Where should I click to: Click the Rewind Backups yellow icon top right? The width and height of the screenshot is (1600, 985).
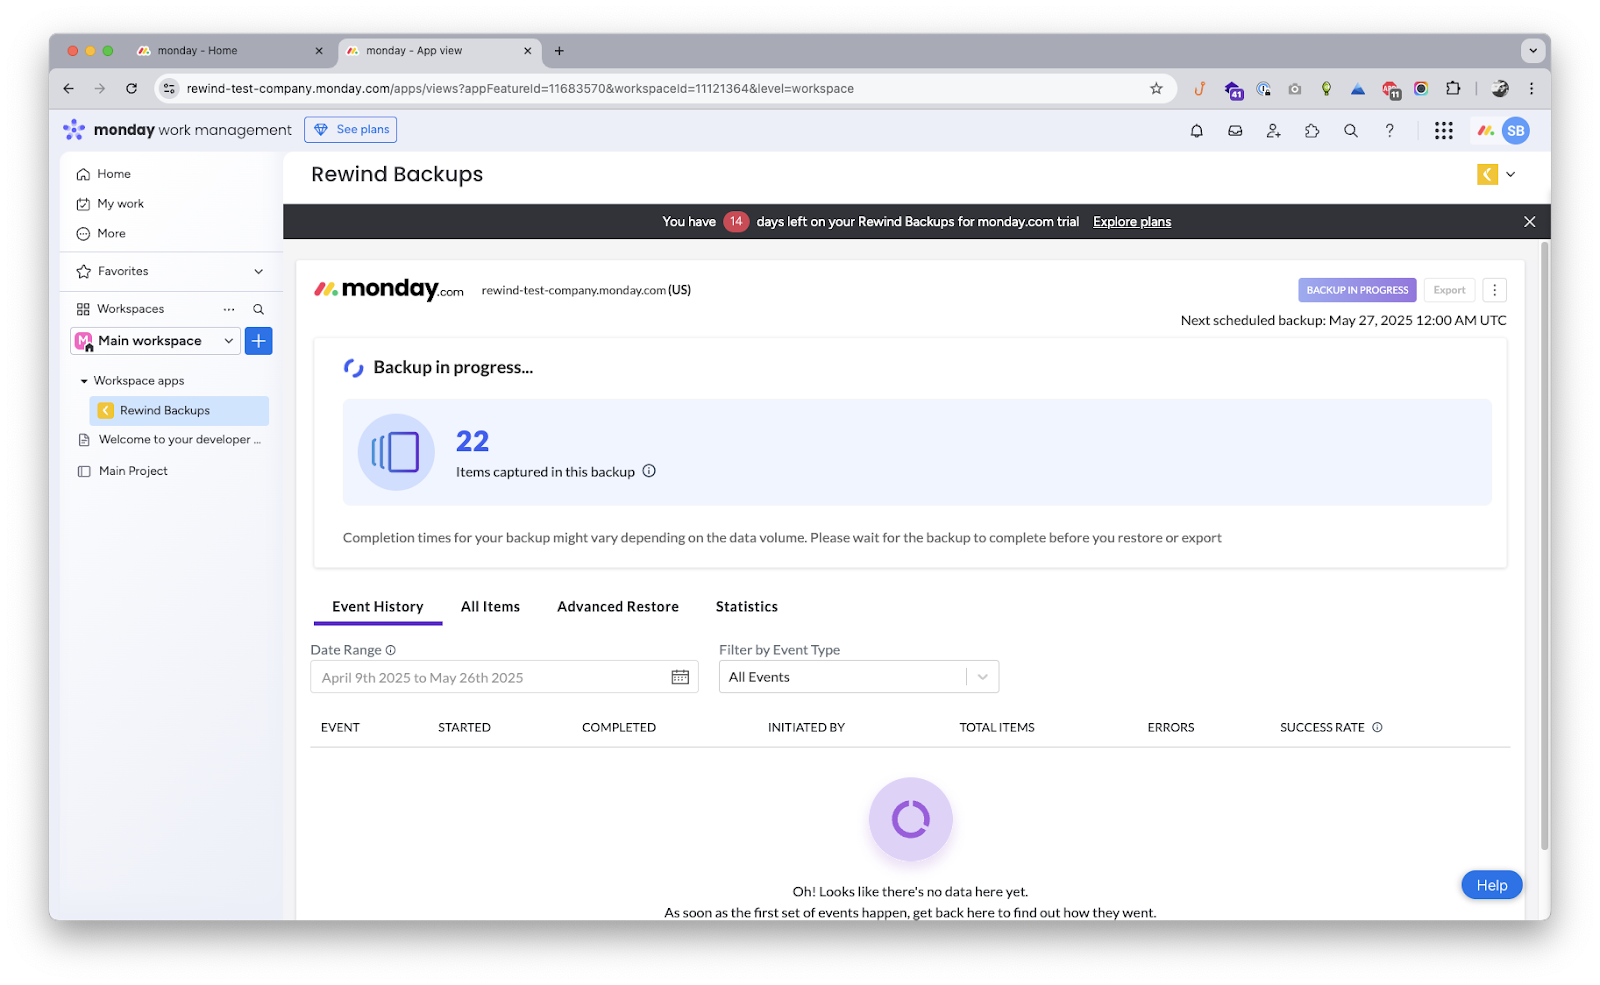tap(1487, 174)
